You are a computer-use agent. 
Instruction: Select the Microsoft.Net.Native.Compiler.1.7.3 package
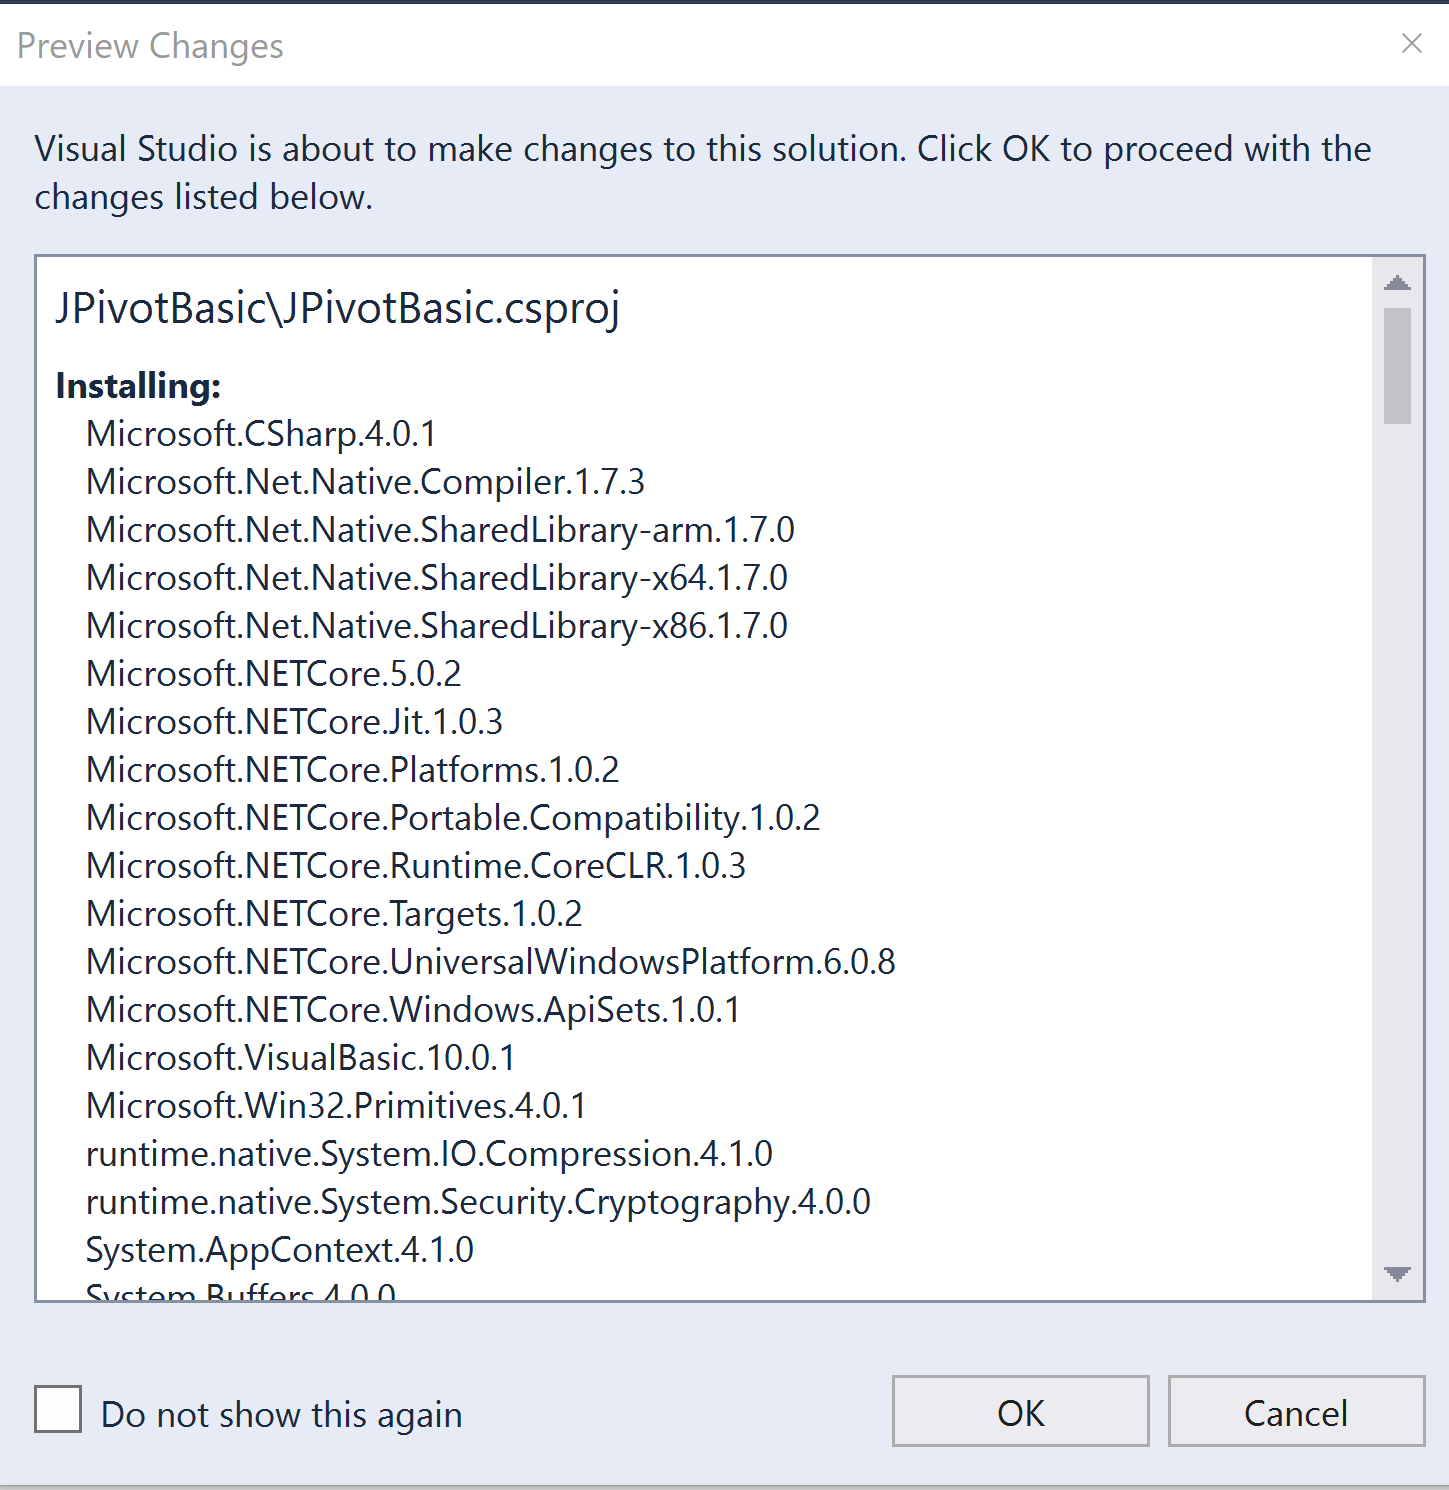[365, 481]
